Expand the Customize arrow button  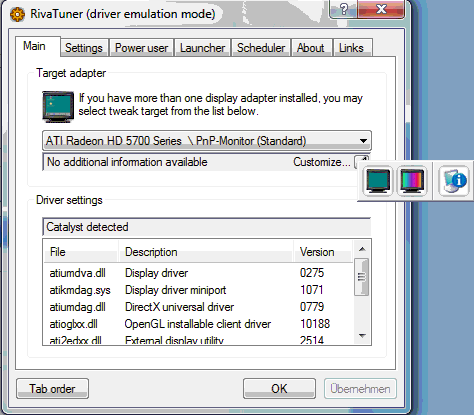pos(362,162)
